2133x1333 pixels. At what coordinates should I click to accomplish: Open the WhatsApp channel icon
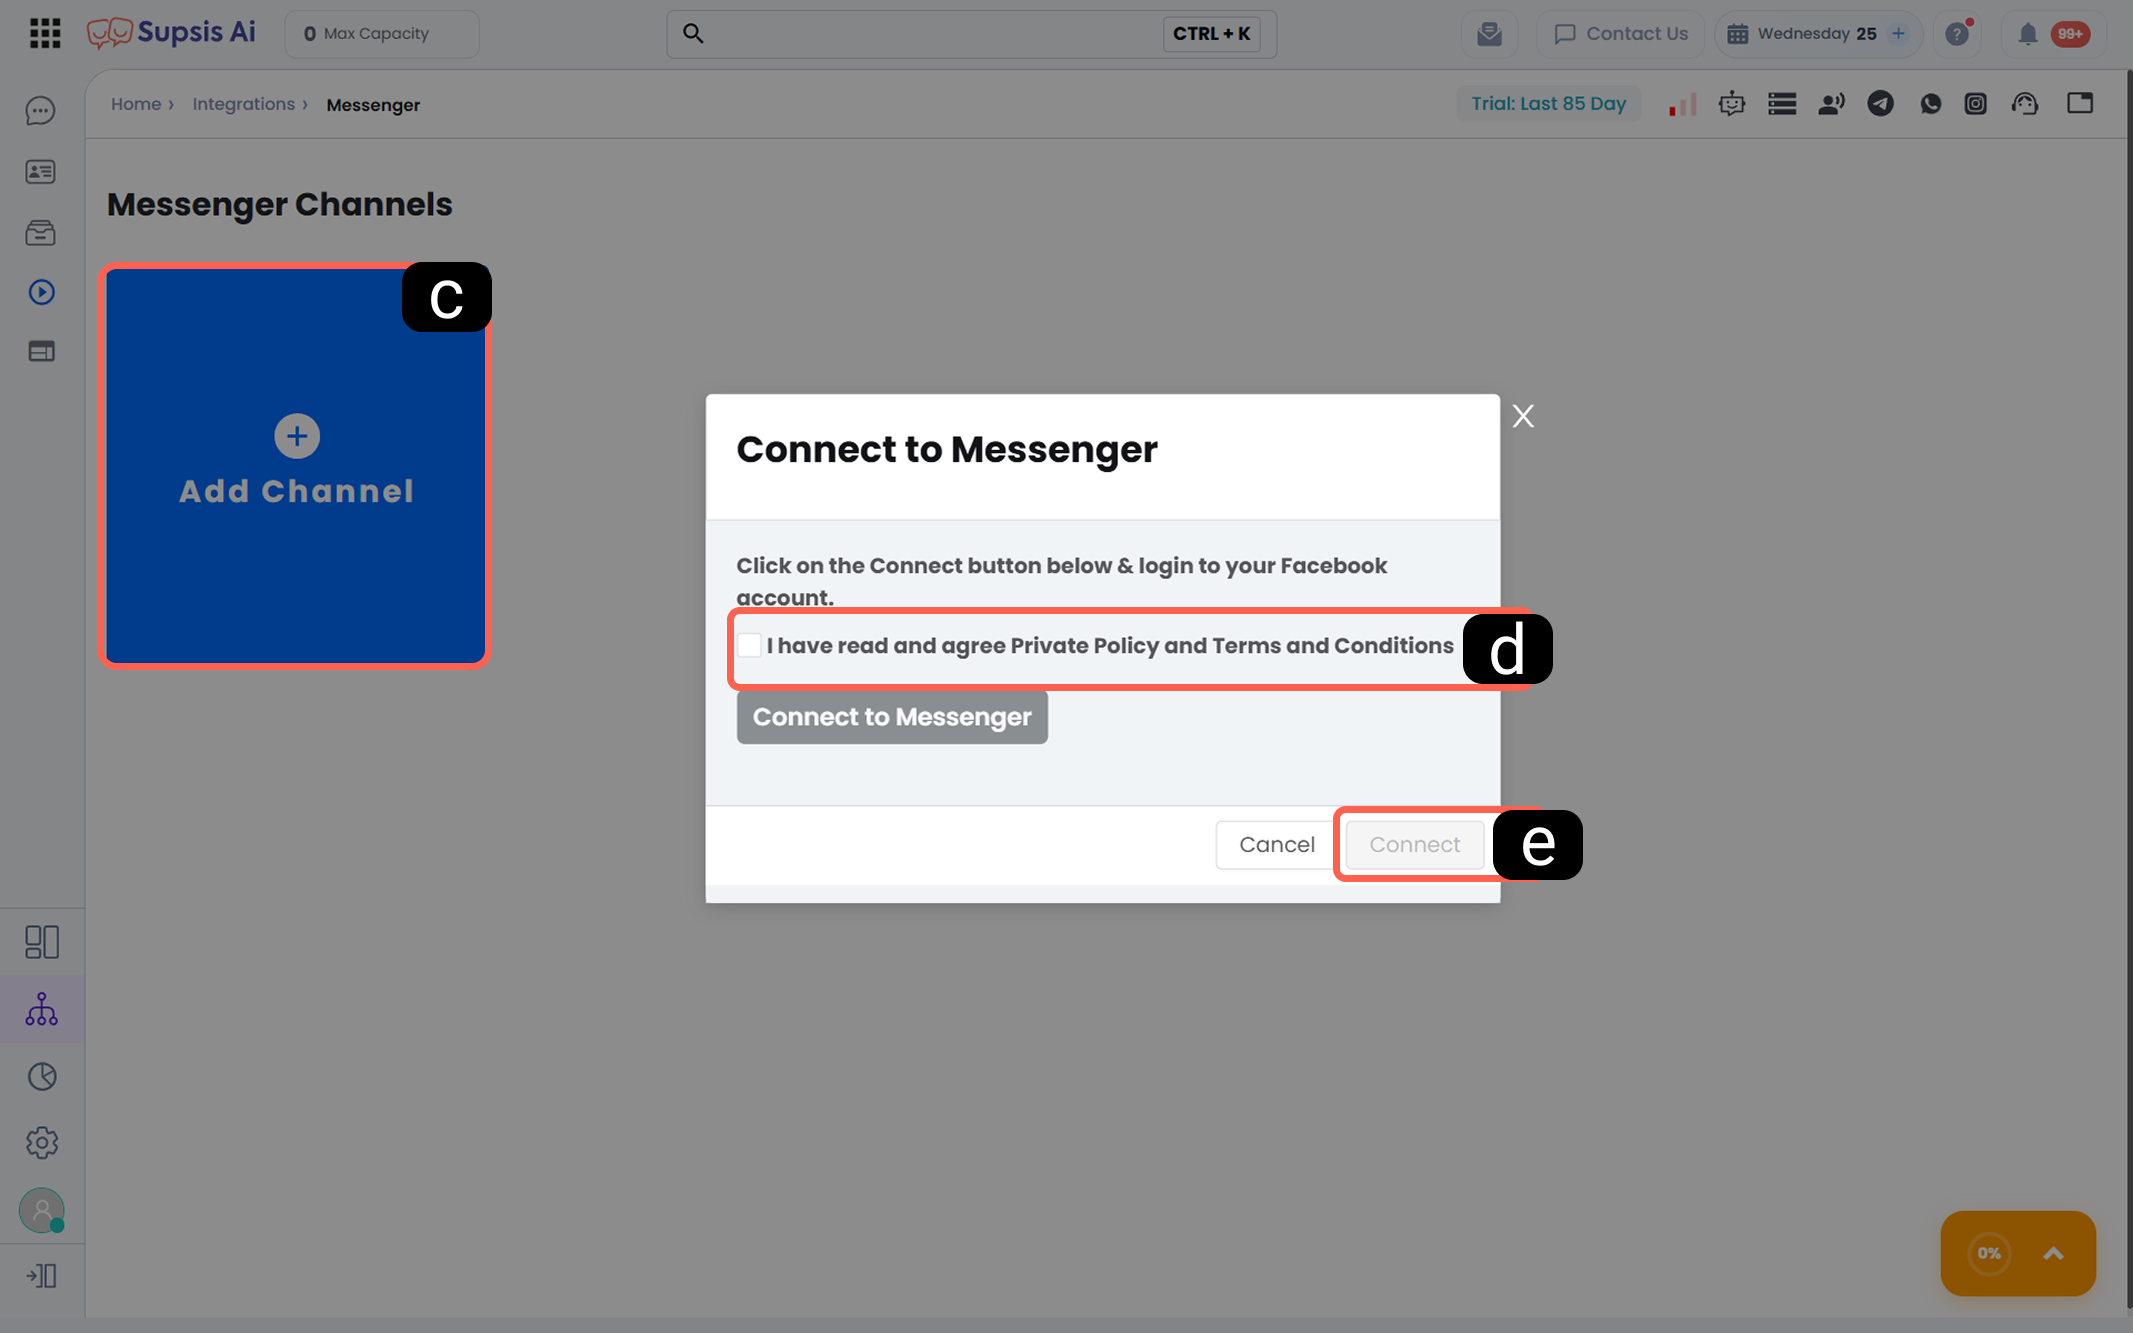pos(1930,104)
